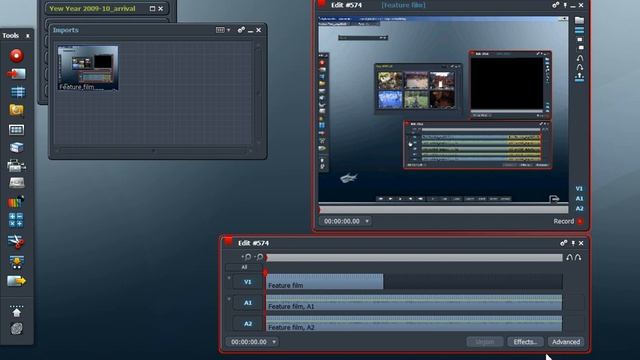This screenshot has width=640, height=360.
Task: Click the All tracks button in timeline
Action: point(244,267)
